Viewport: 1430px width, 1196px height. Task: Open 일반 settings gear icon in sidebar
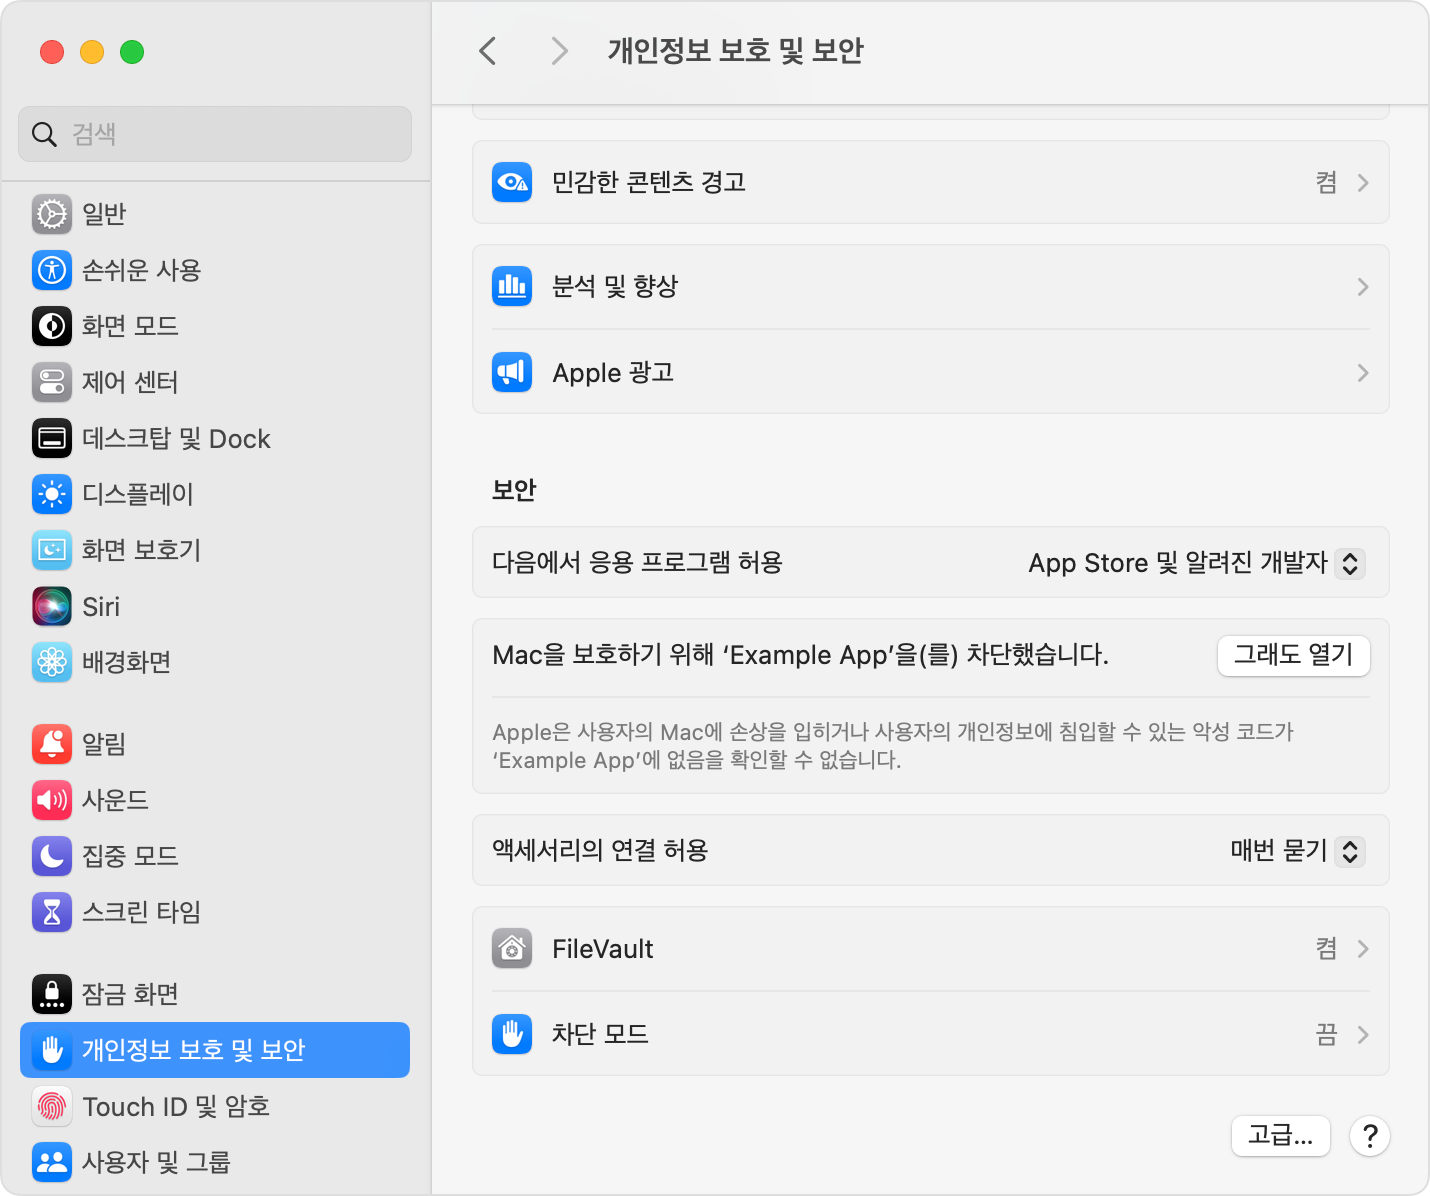pyautogui.click(x=52, y=214)
